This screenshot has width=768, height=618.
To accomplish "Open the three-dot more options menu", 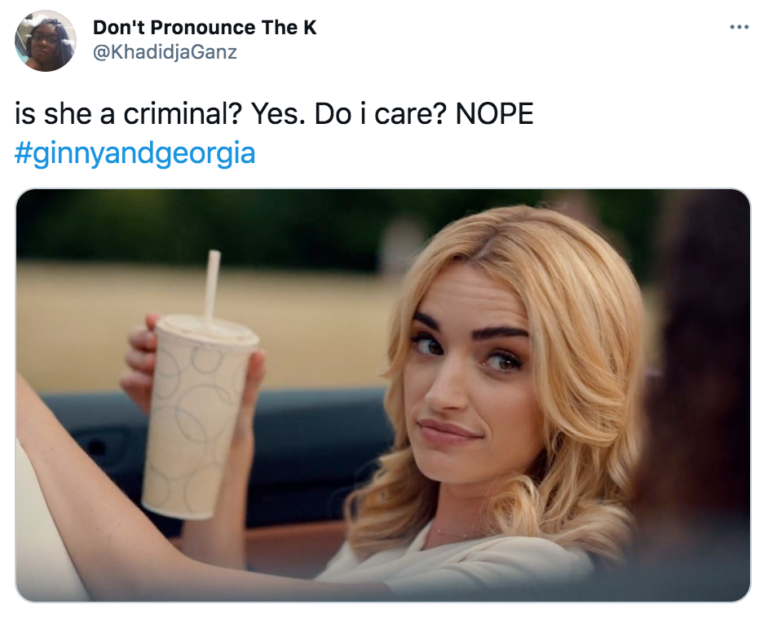I will 739,27.
